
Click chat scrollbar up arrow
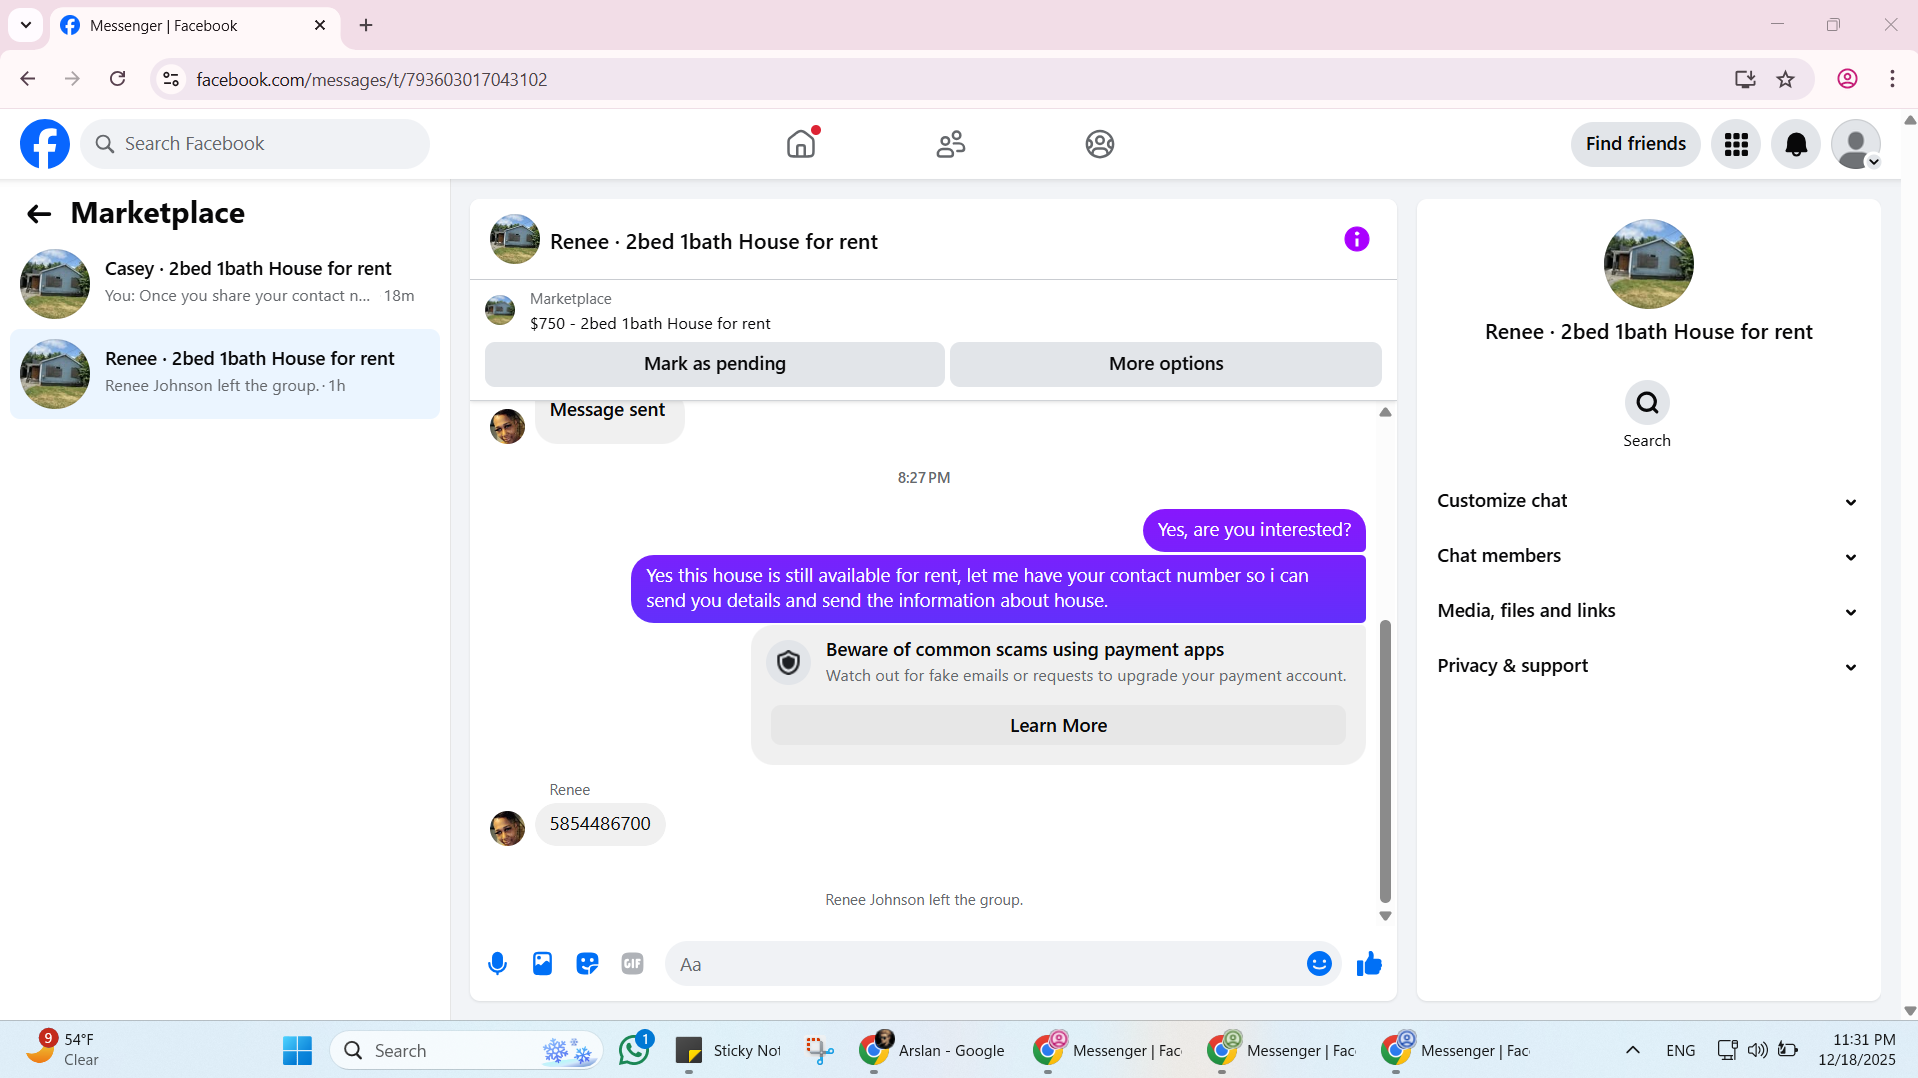(x=1385, y=412)
